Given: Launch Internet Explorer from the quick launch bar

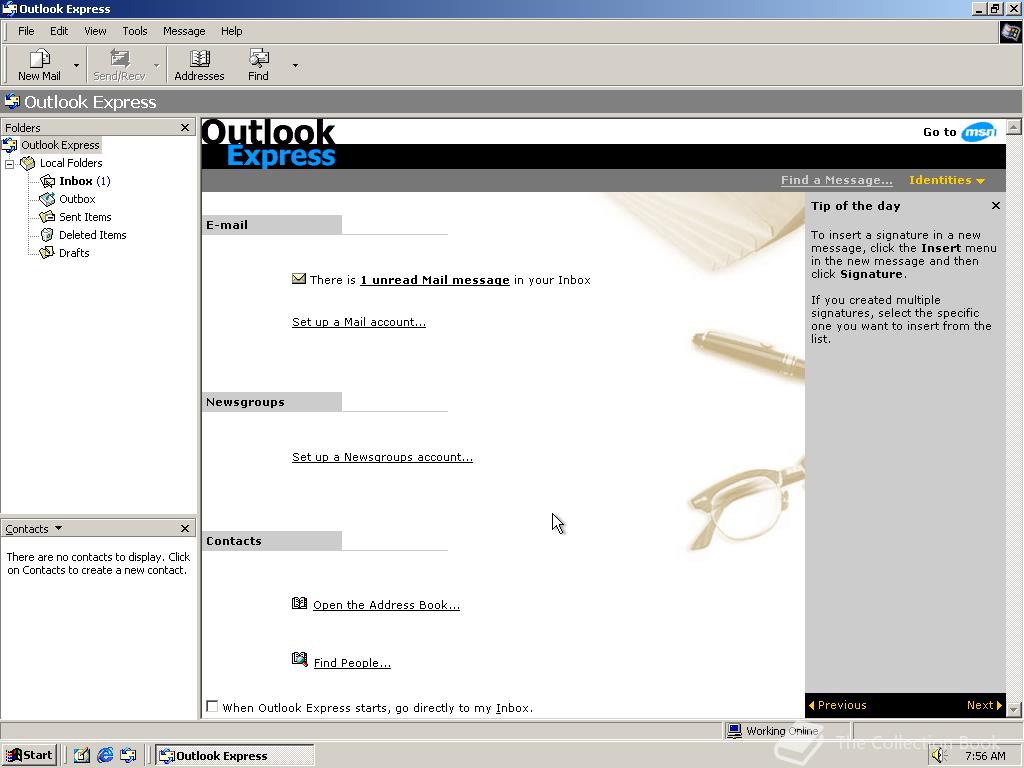Looking at the screenshot, I should pyautogui.click(x=104, y=755).
